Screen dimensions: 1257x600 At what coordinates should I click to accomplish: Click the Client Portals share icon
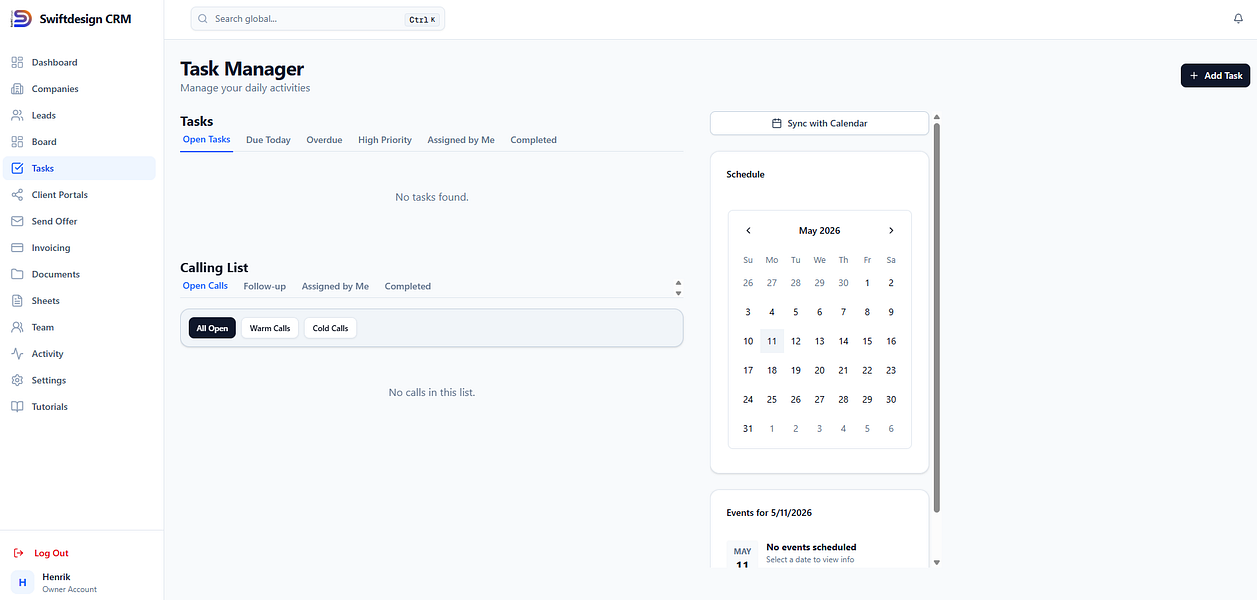pos(17,195)
